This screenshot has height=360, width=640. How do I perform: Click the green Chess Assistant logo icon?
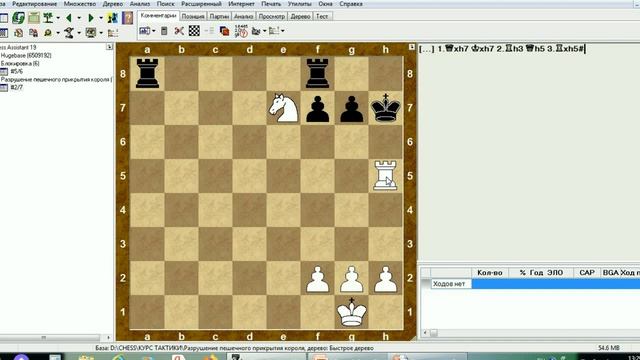[18, 18]
